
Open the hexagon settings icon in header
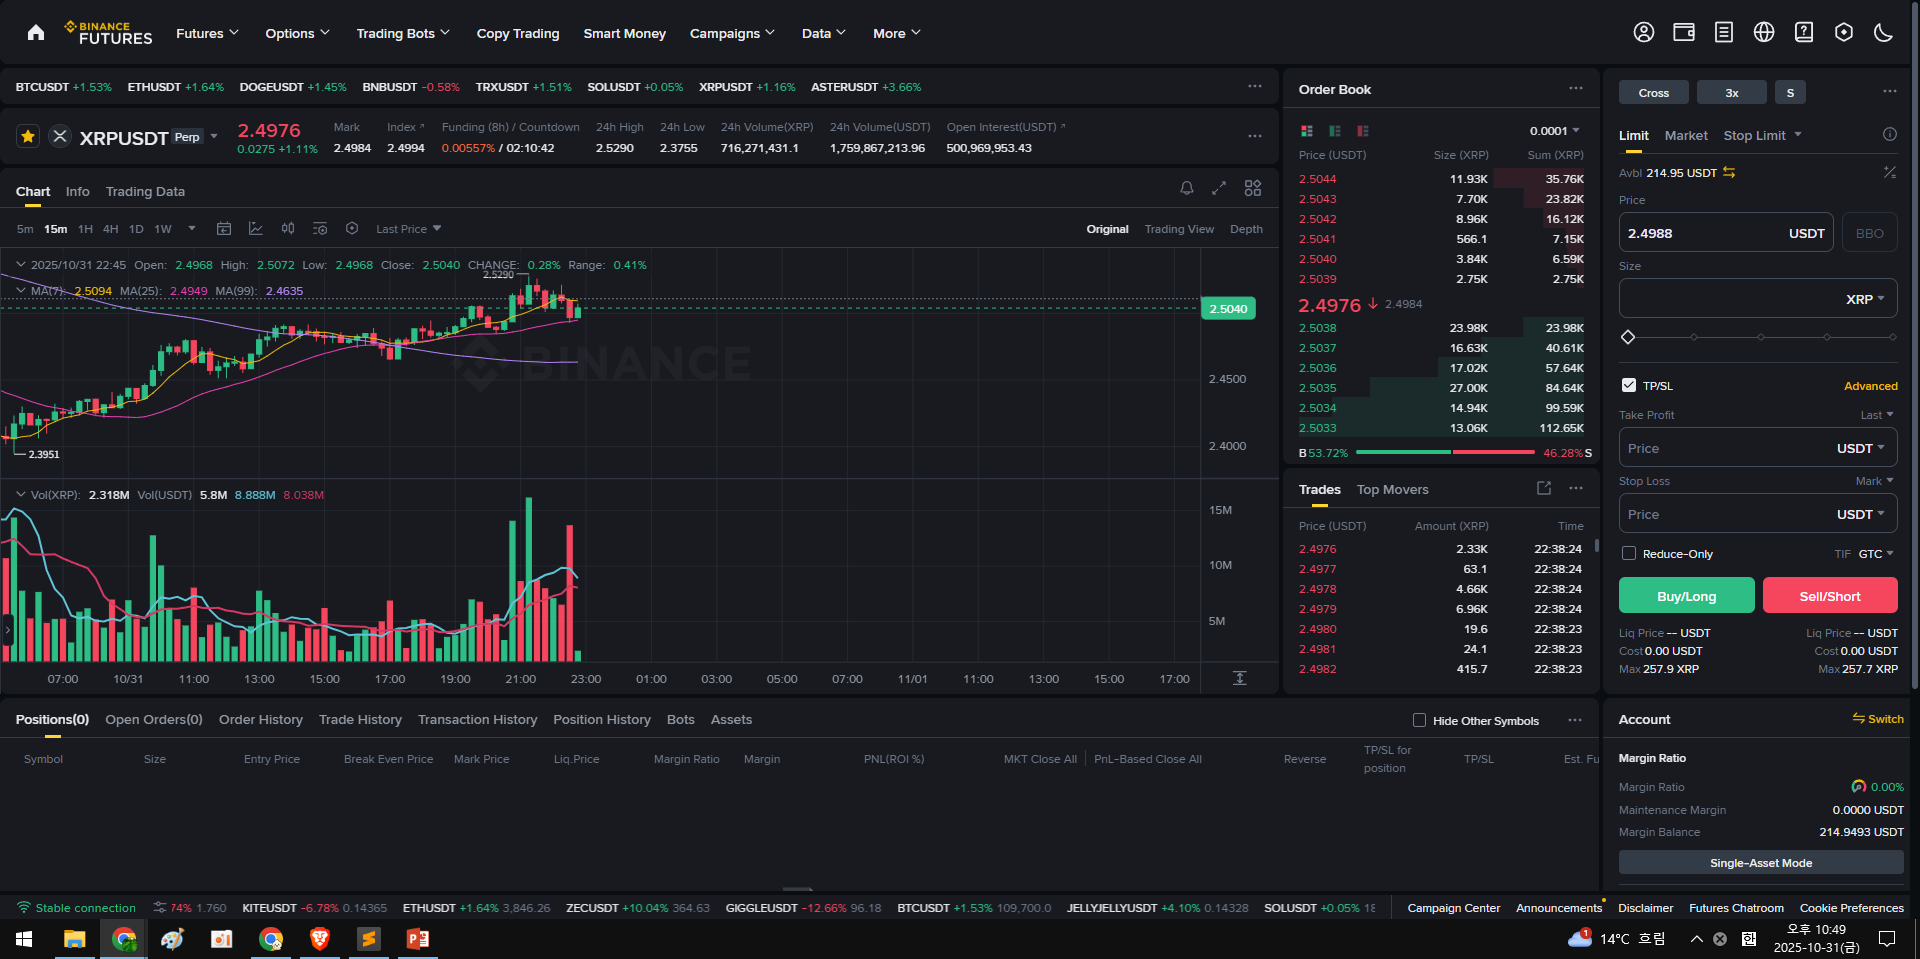pos(1844,33)
